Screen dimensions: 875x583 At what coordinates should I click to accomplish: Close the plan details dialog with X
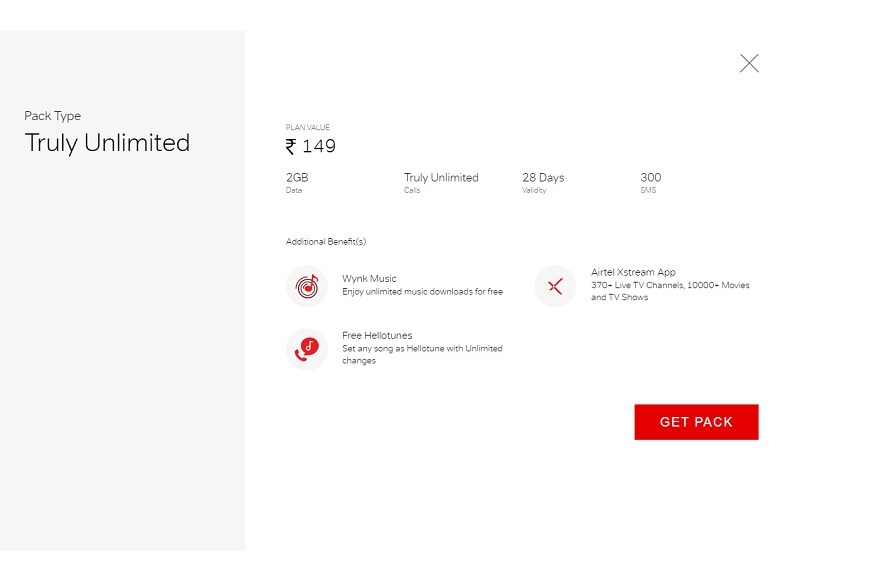749,63
